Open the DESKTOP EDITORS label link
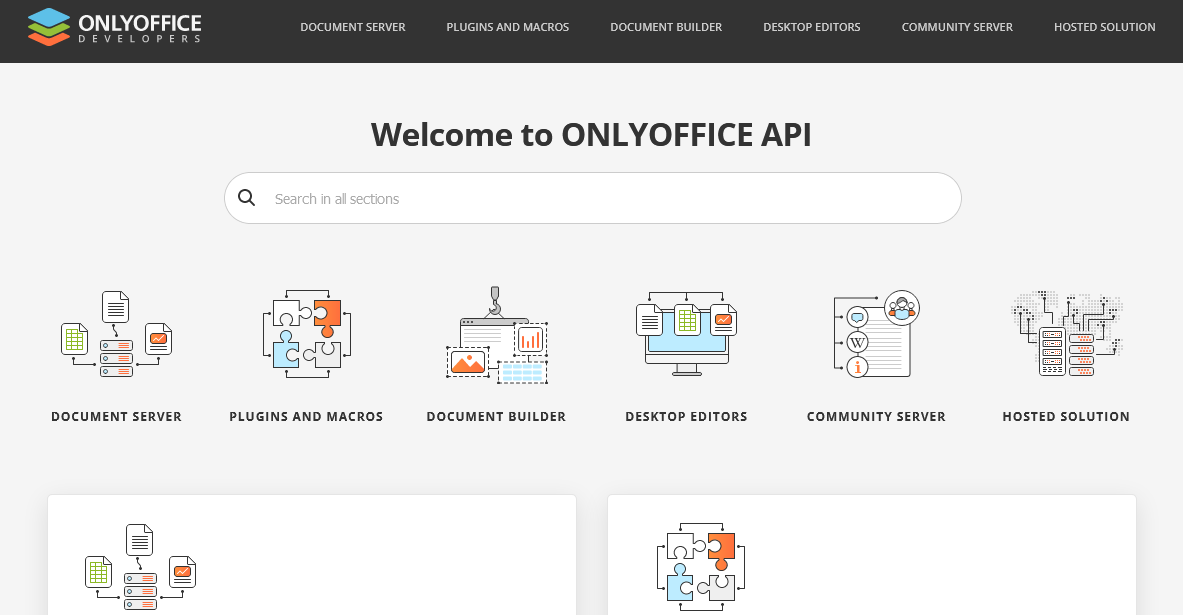1183x615 pixels. (687, 417)
